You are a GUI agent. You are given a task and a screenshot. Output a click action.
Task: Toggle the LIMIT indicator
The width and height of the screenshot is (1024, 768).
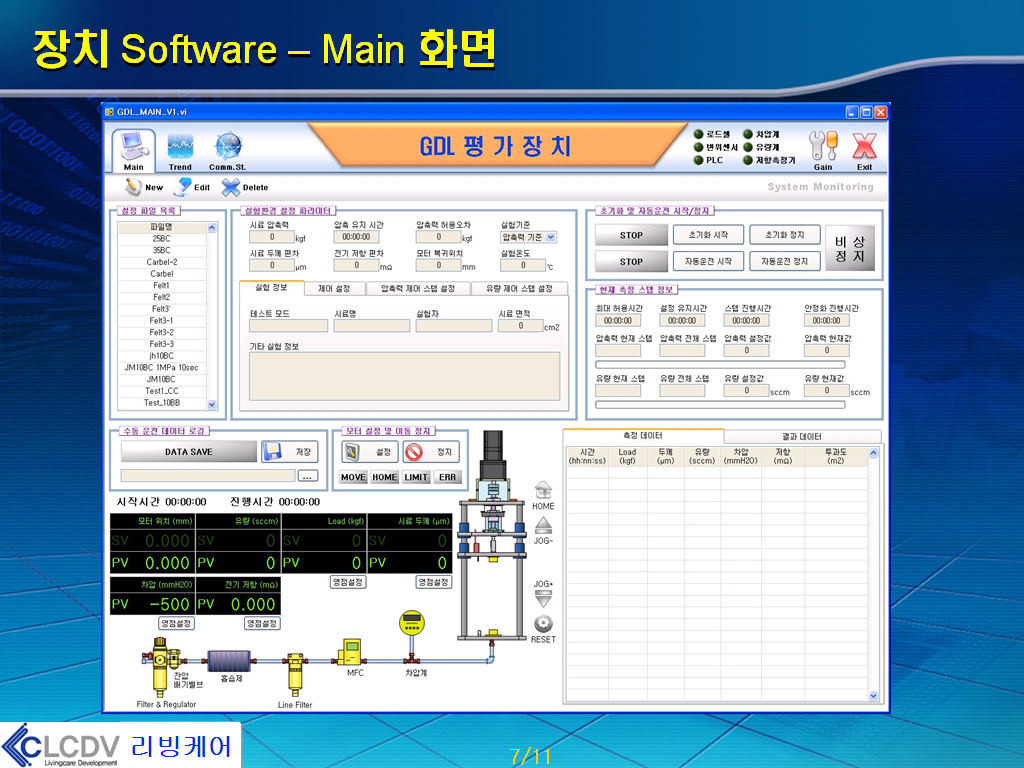tap(416, 477)
